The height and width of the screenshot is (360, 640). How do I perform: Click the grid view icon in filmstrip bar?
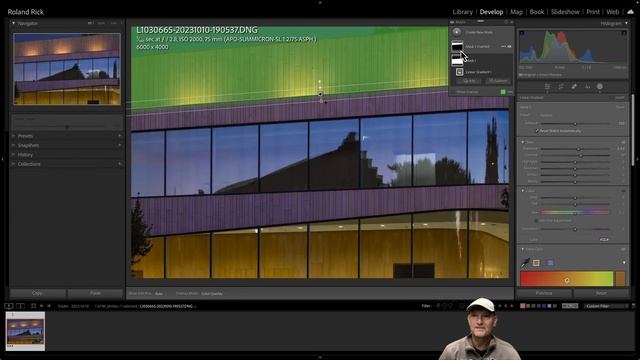[33, 306]
